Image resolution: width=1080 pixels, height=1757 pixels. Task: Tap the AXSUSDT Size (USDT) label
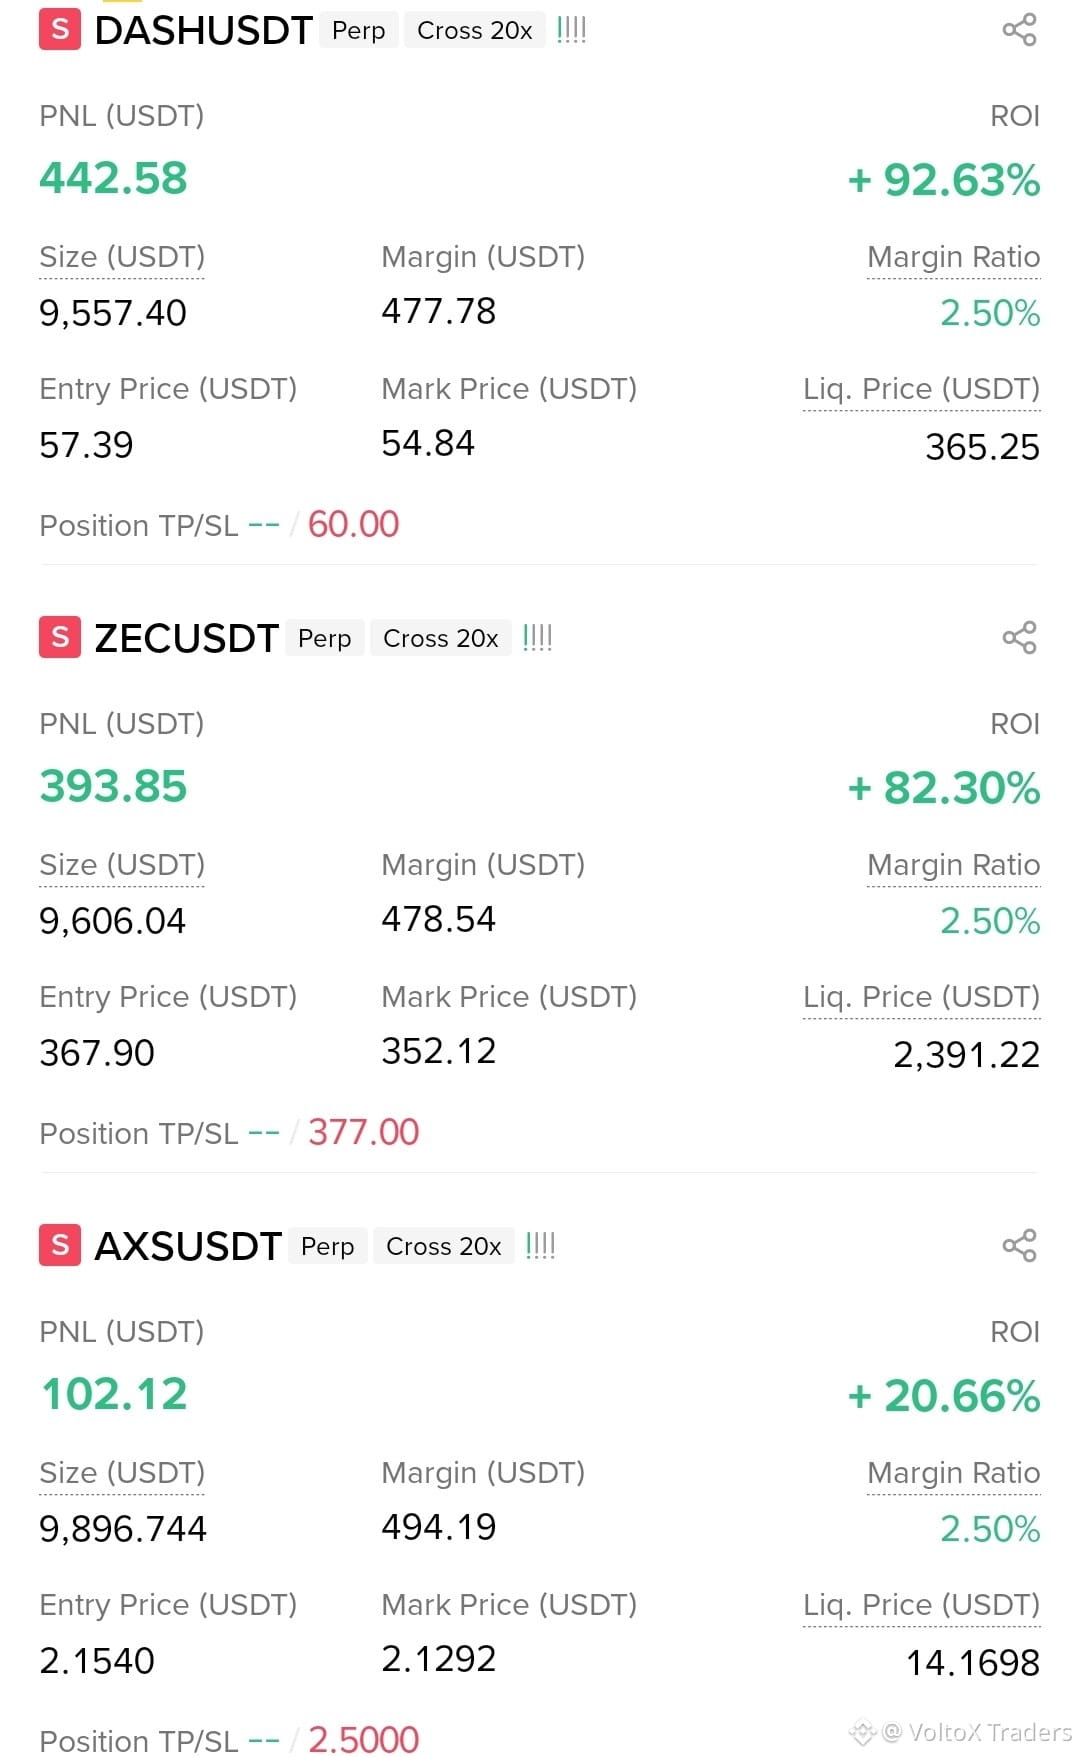pos(122,1474)
